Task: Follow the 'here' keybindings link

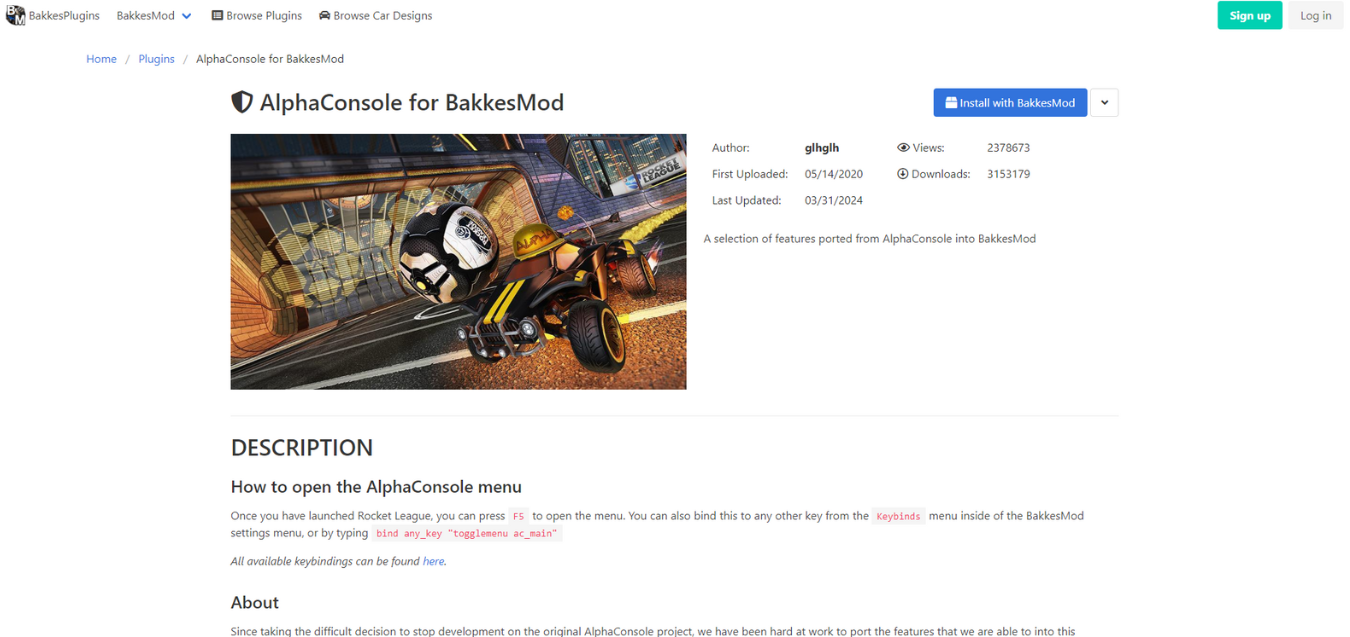Action: pyautogui.click(x=433, y=561)
